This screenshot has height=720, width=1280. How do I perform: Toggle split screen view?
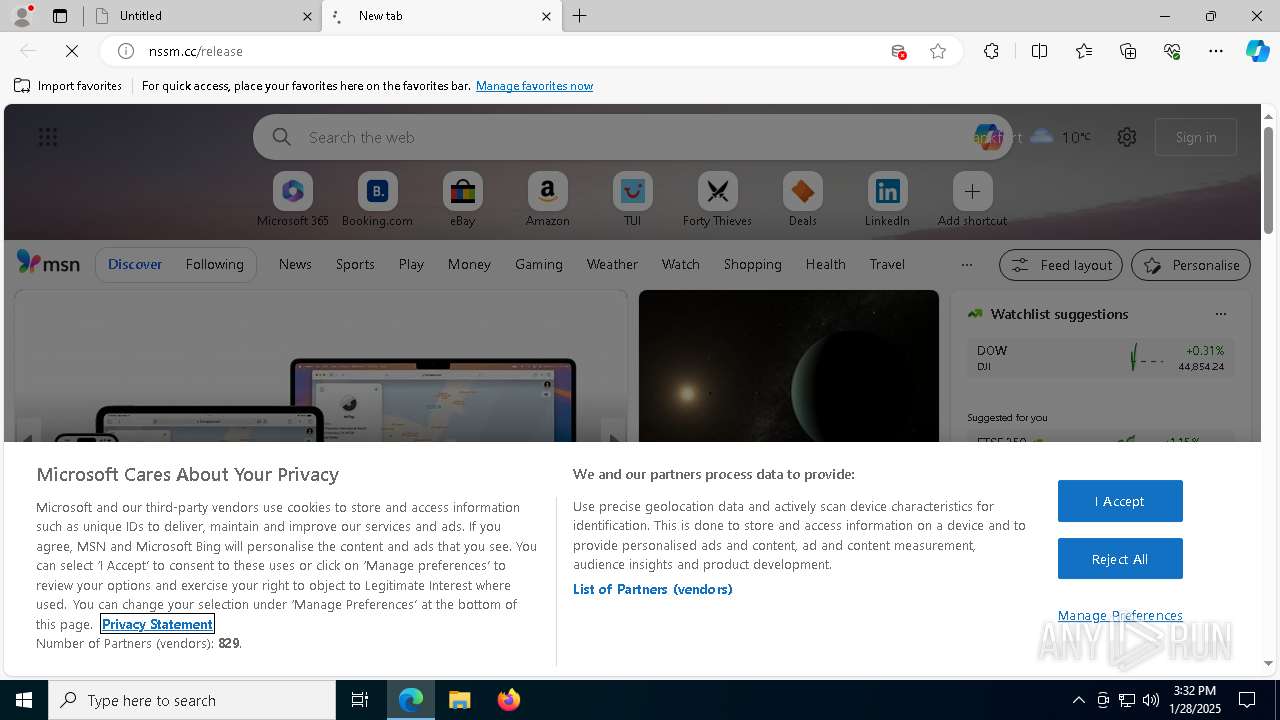point(1039,51)
